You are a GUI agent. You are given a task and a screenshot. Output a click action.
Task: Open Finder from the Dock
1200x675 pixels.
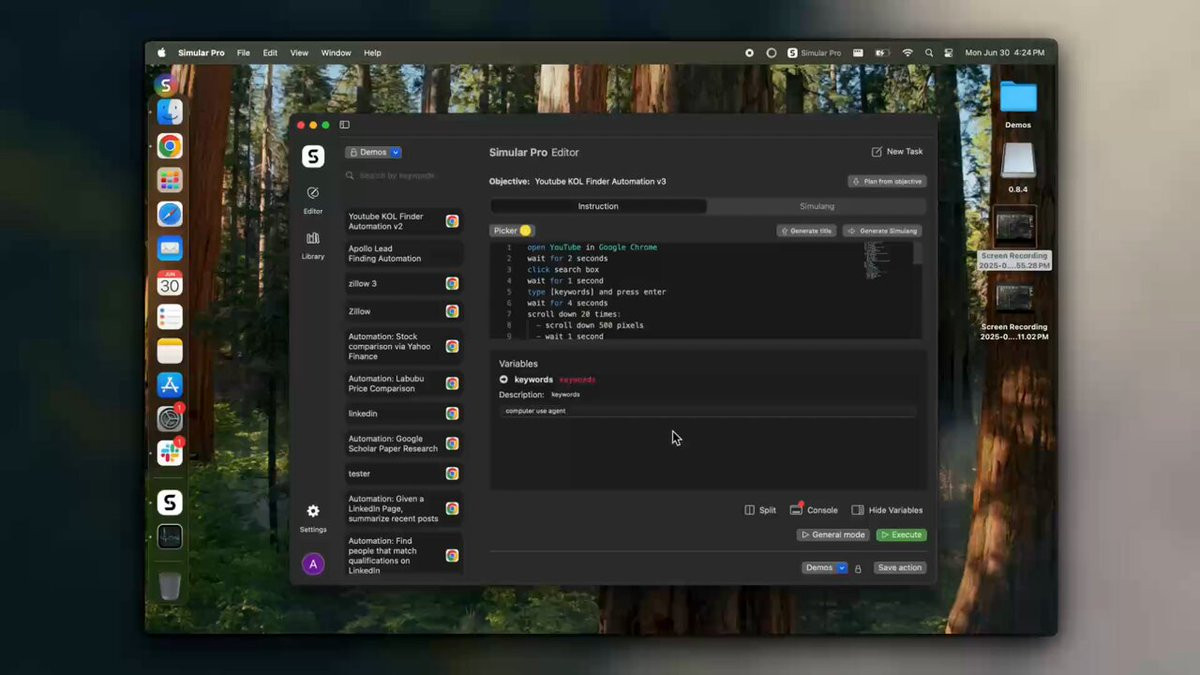coord(170,112)
